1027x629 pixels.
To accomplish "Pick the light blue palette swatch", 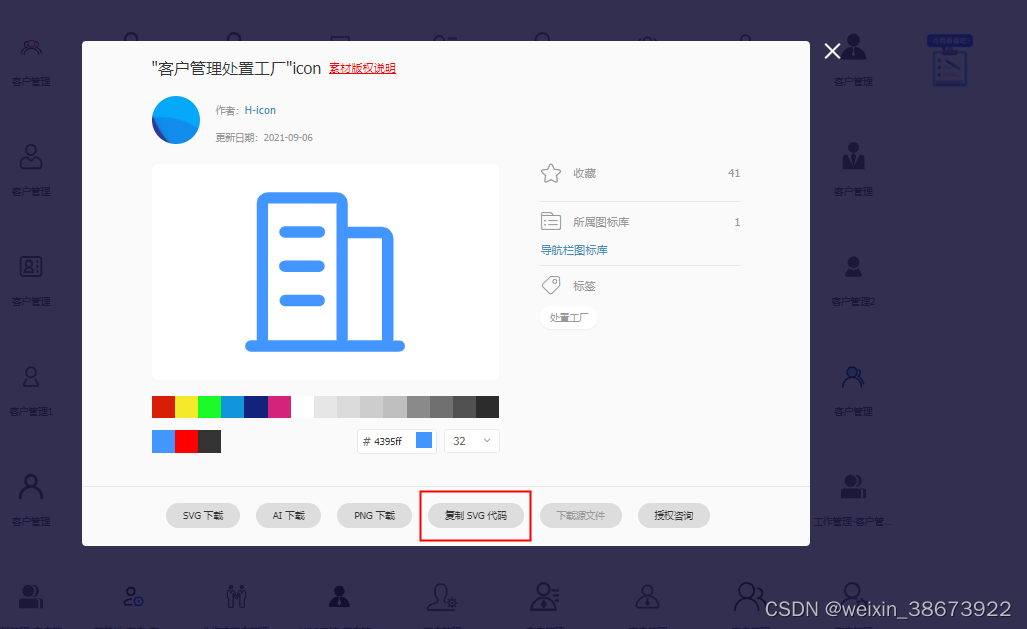I will [233, 407].
